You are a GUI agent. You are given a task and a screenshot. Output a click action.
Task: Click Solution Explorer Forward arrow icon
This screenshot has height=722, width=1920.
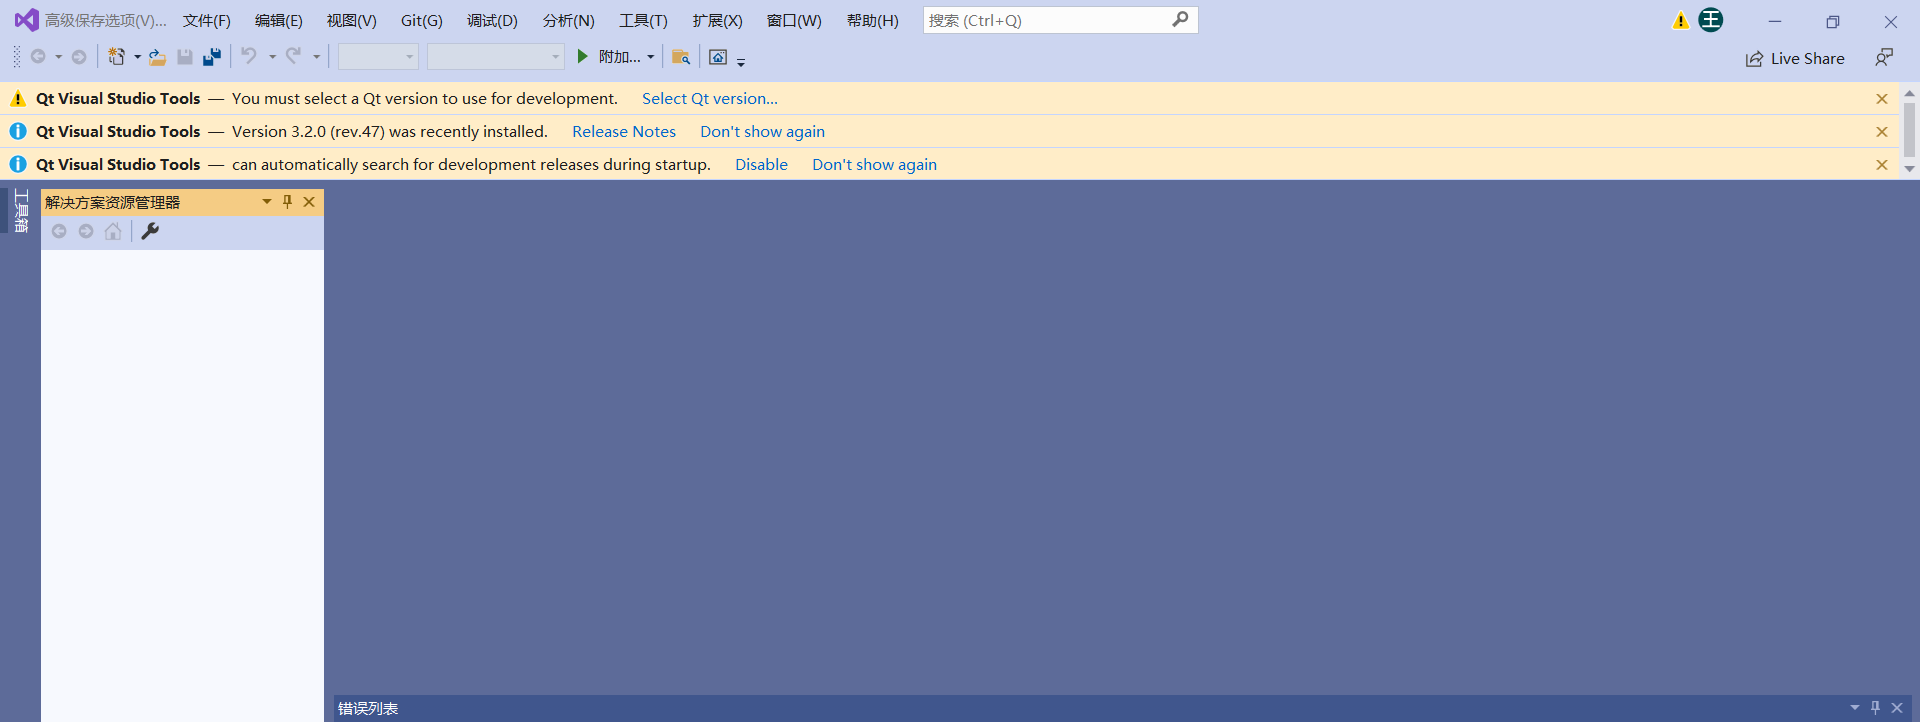coord(86,231)
